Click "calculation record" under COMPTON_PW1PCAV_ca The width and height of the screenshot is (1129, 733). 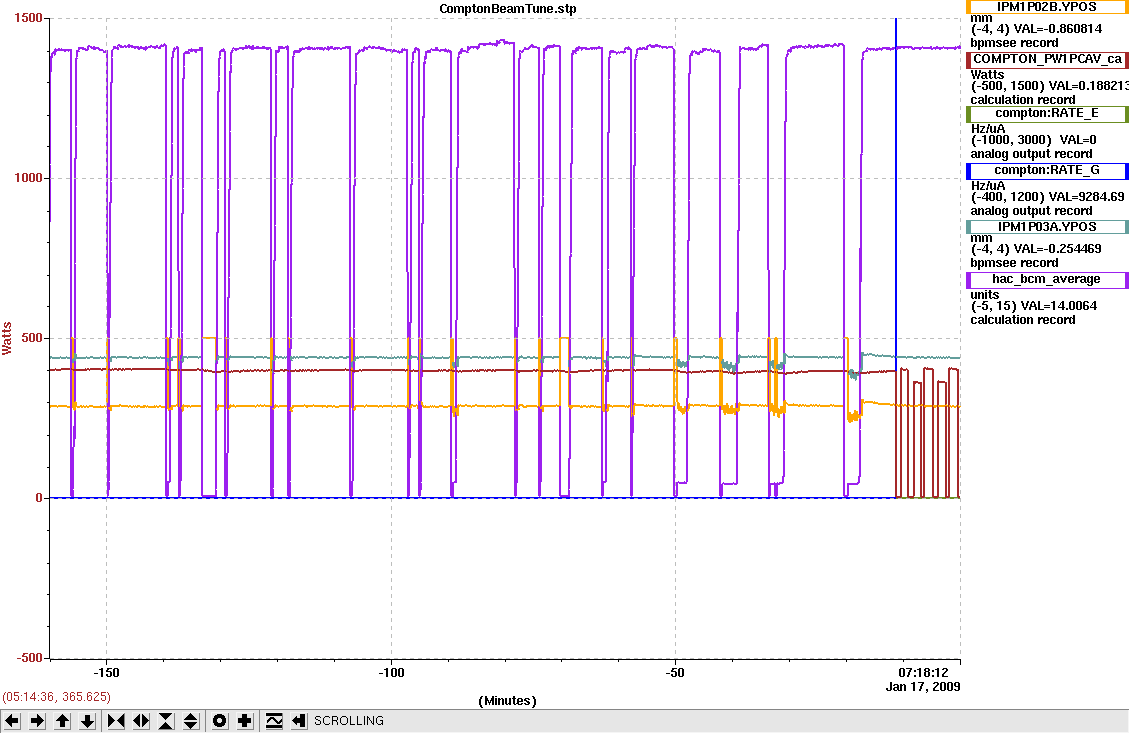point(1023,100)
